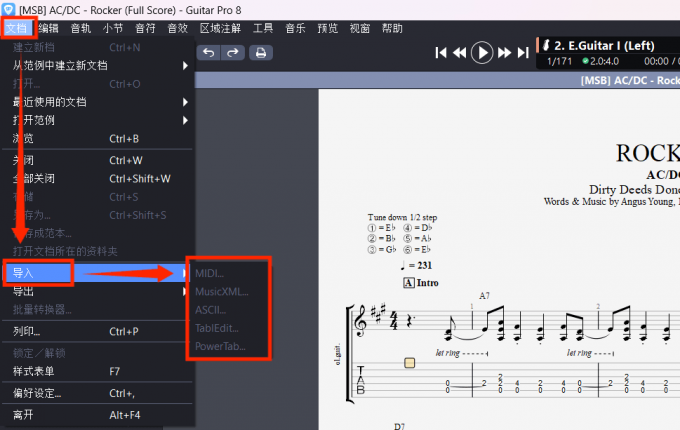Click the 2. E.Guitar I (Left) track name

[x=607, y=46]
